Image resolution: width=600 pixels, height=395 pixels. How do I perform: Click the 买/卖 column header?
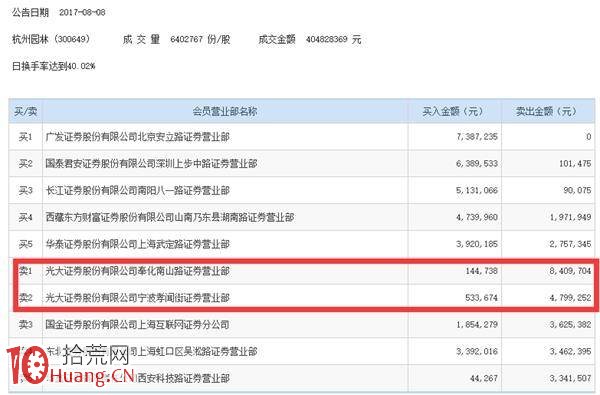pyautogui.click(x=26, y=111)
